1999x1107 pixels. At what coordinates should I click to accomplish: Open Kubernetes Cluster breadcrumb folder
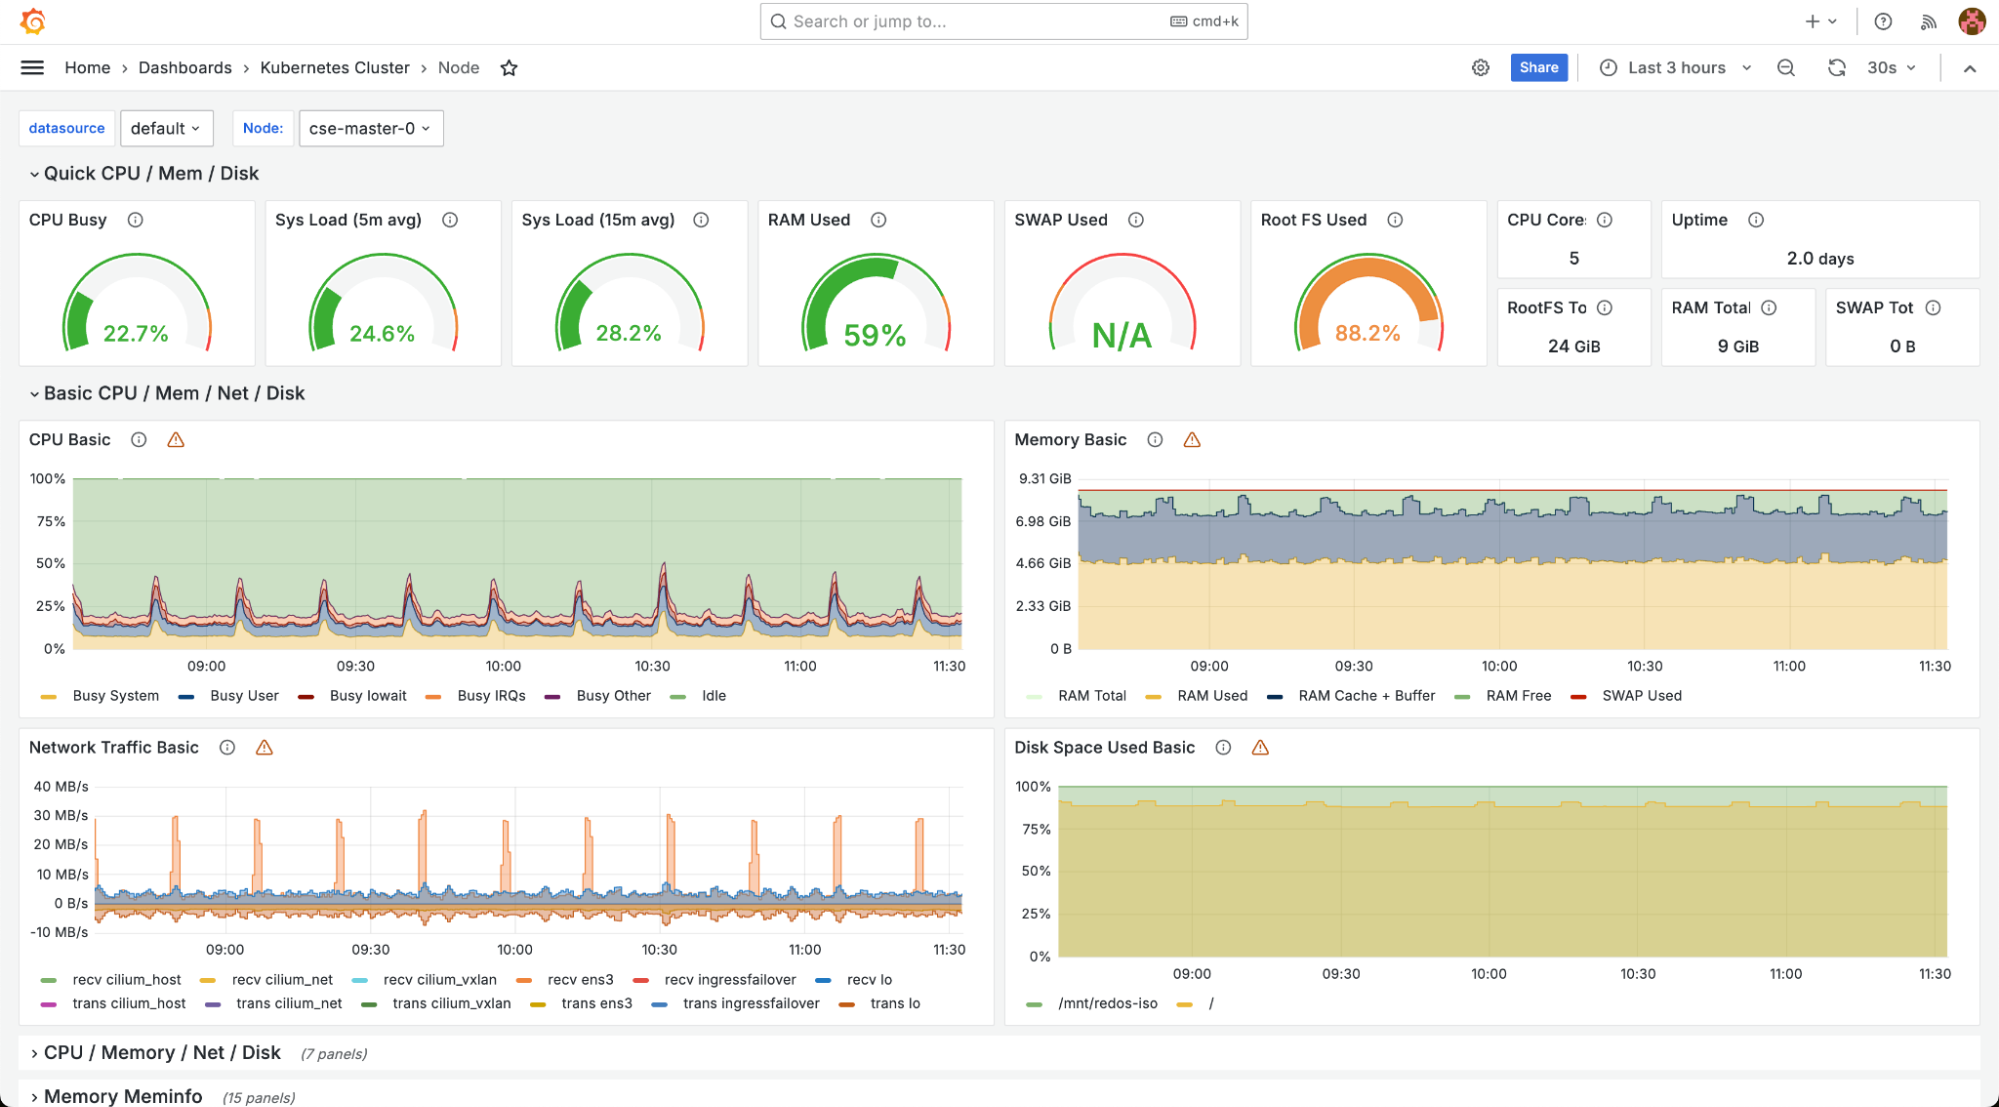[334, 68]
